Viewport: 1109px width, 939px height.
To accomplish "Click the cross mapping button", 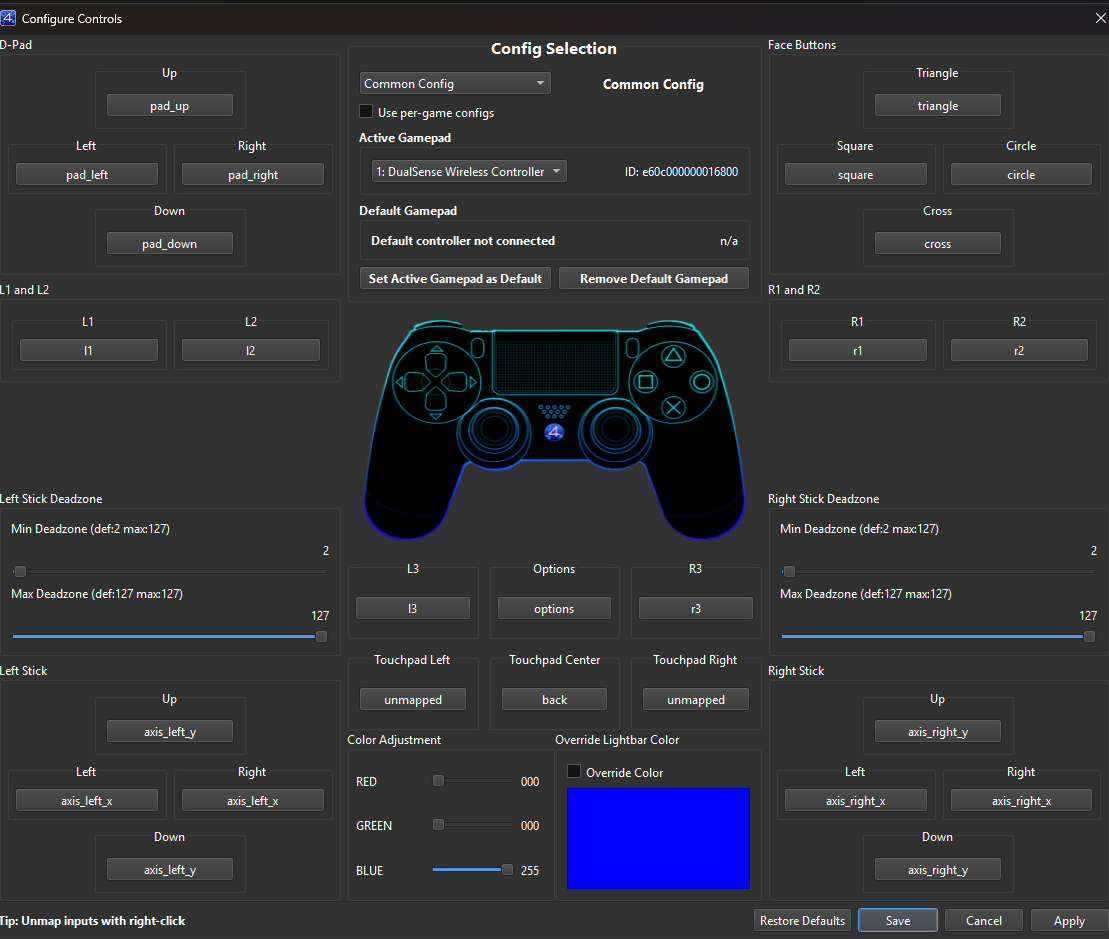I will (938, 243).
